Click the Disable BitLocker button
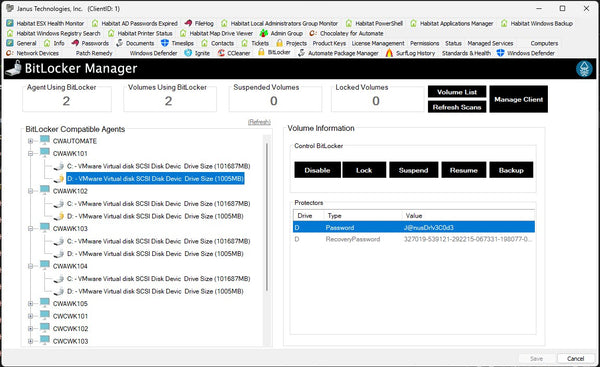 tap(317, 170)
